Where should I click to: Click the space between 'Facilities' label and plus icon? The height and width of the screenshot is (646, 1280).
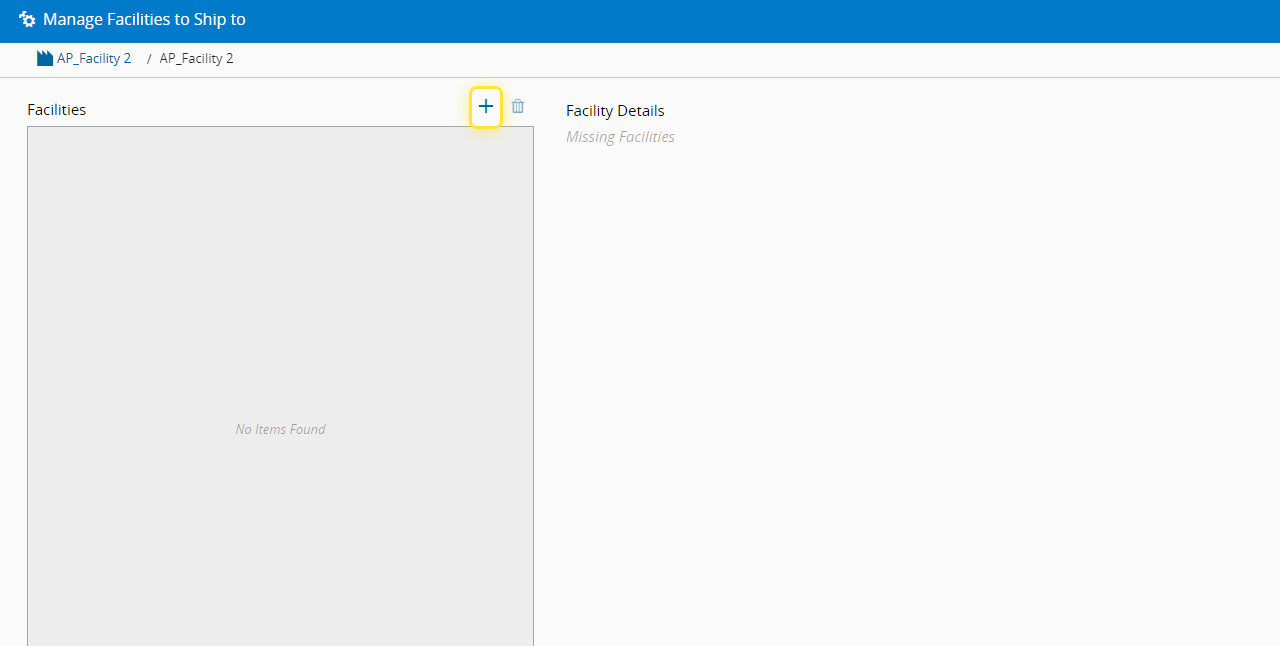280,109
